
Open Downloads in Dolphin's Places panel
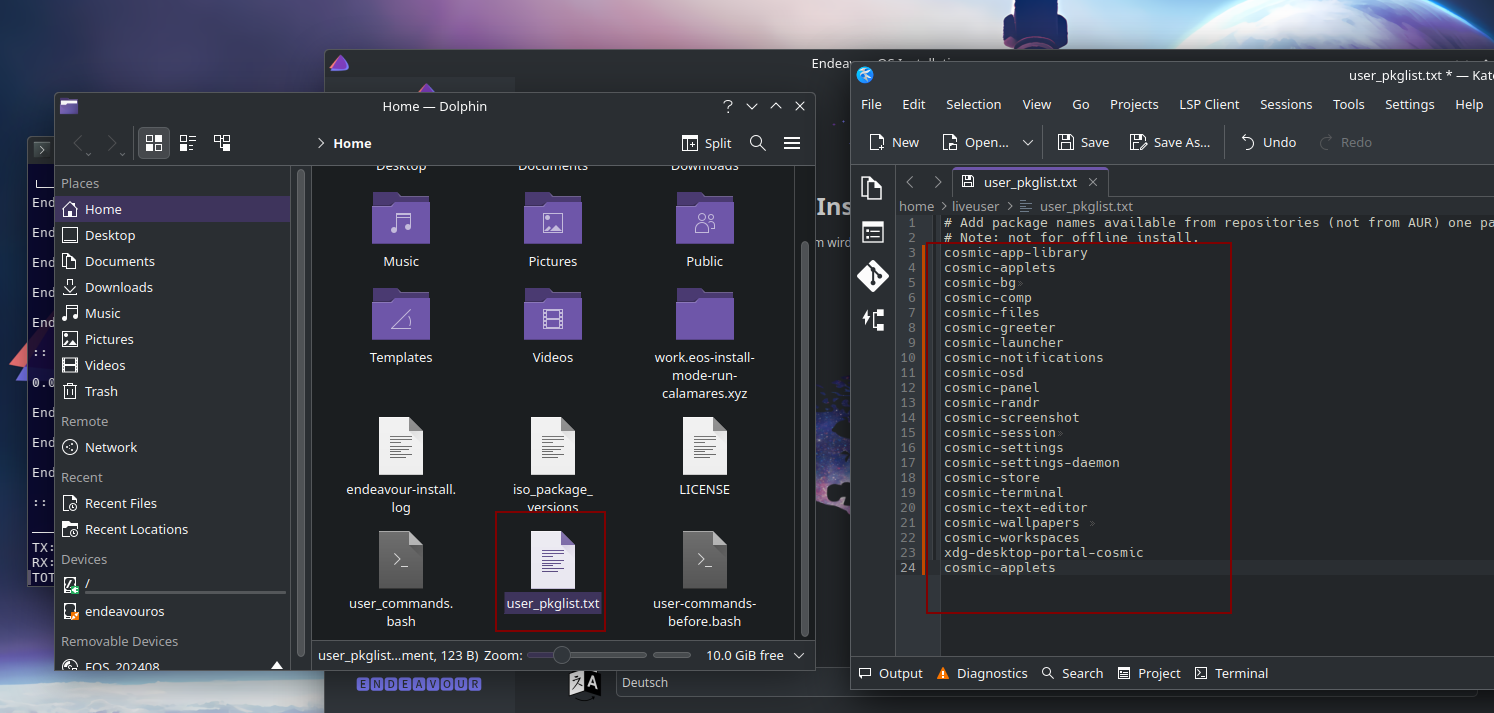point(173,287)
